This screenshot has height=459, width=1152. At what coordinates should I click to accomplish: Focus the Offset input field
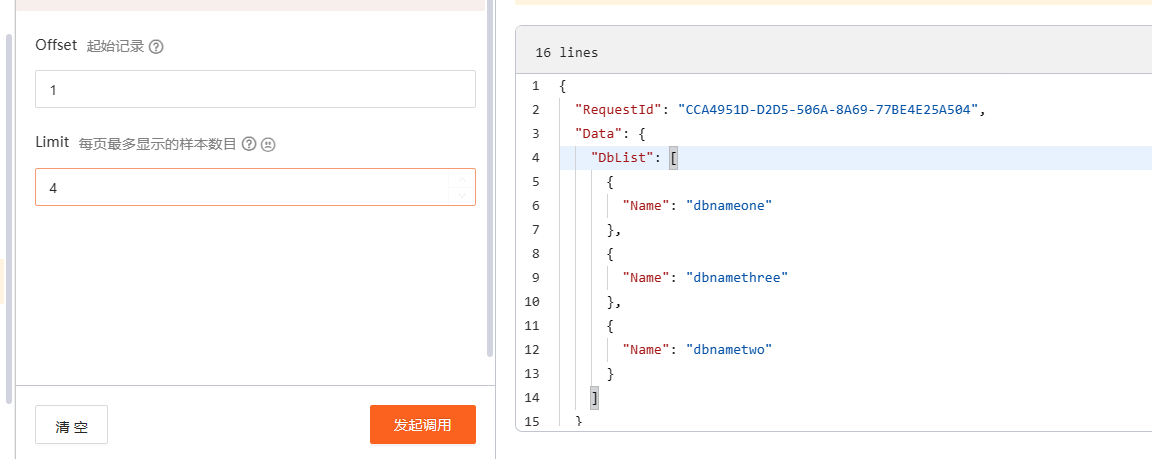(255, 90)
